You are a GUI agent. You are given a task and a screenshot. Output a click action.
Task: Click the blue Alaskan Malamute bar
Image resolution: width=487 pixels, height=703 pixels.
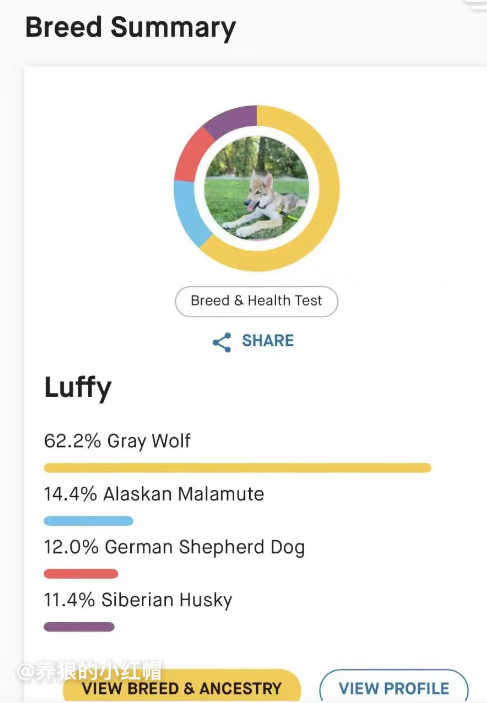click(x=88, y=521)
